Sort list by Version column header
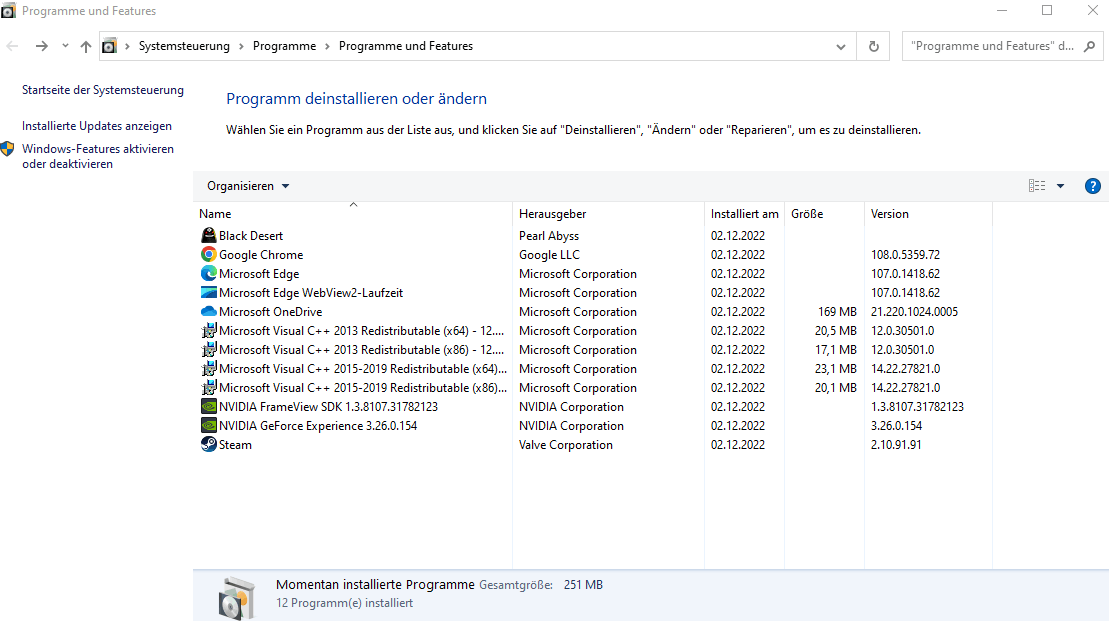1109x621 pixels. coord(928,214)
